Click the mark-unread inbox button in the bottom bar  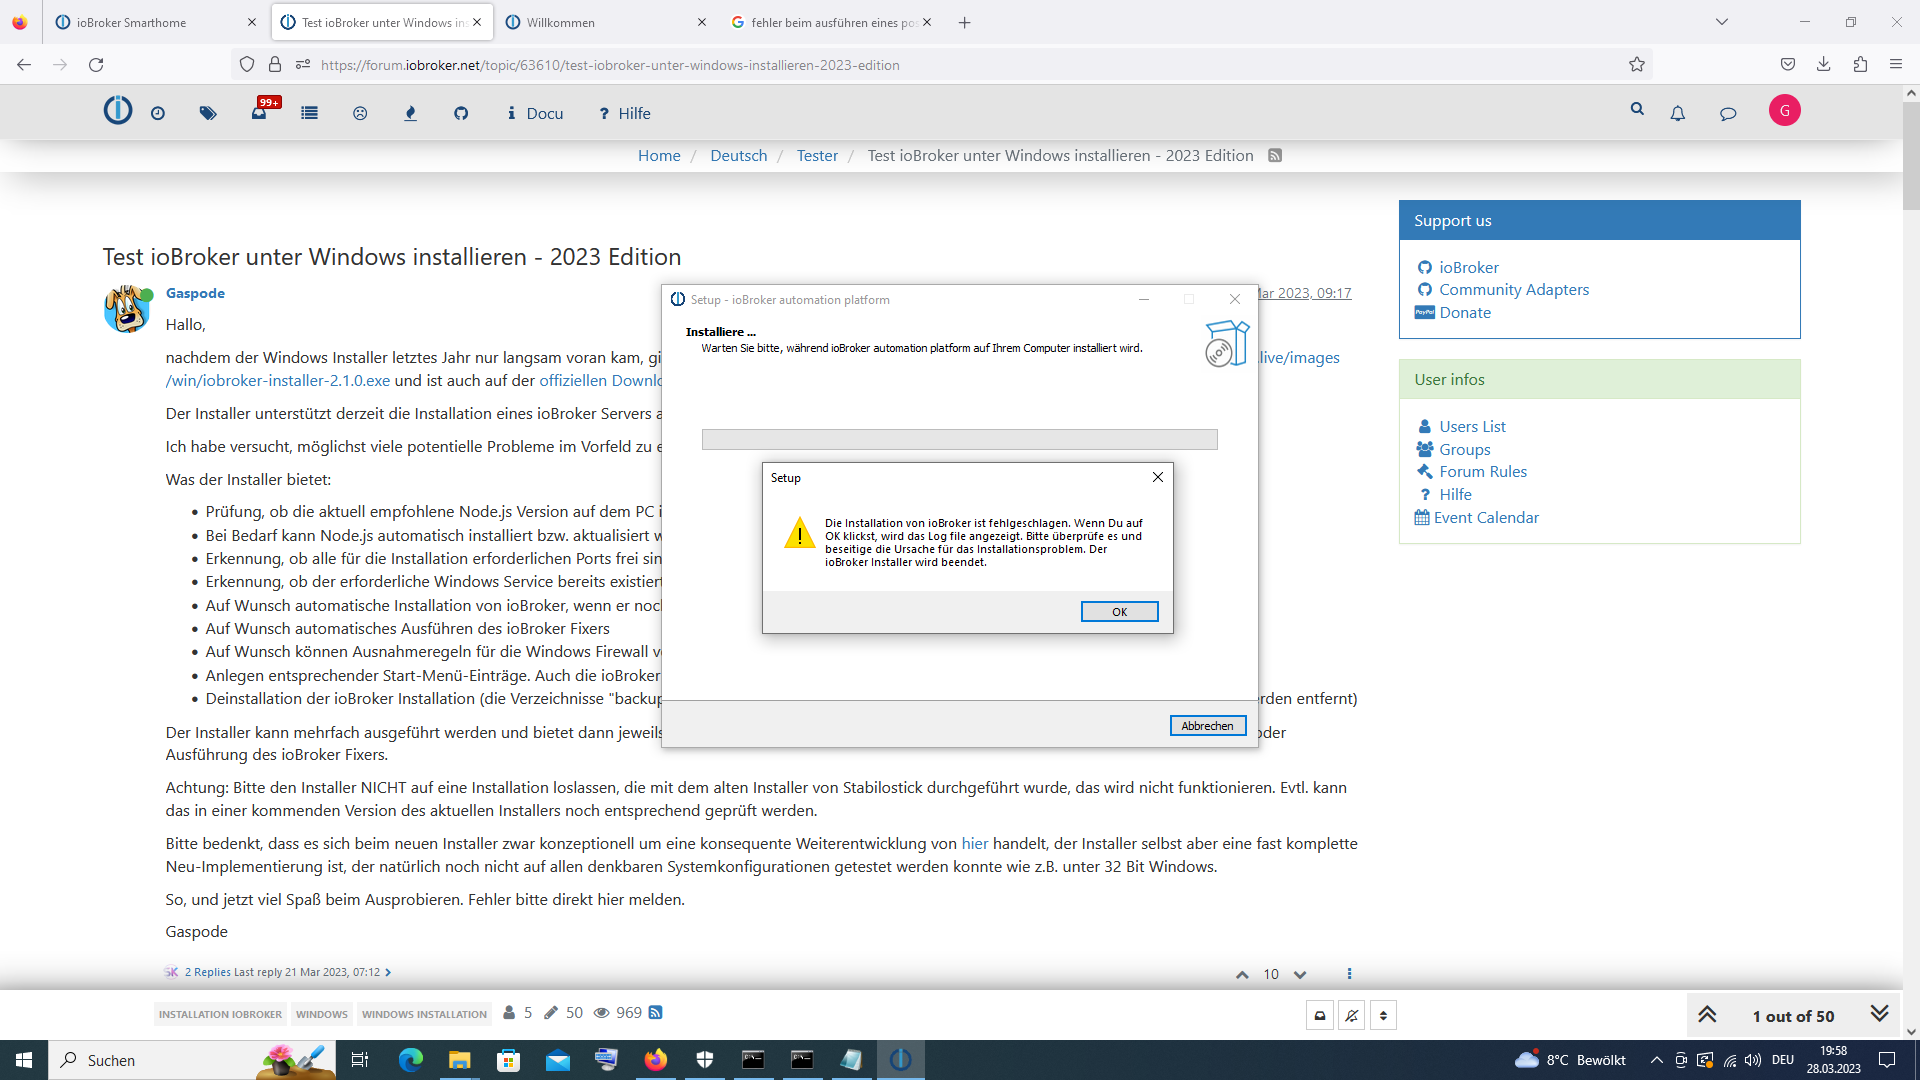point(1320,1016)
